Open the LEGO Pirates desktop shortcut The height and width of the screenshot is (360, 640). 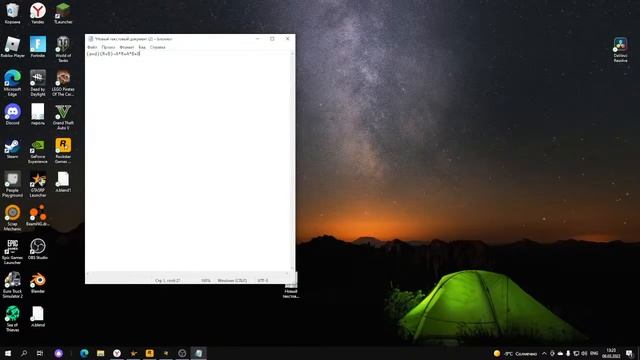coord(63,83)
